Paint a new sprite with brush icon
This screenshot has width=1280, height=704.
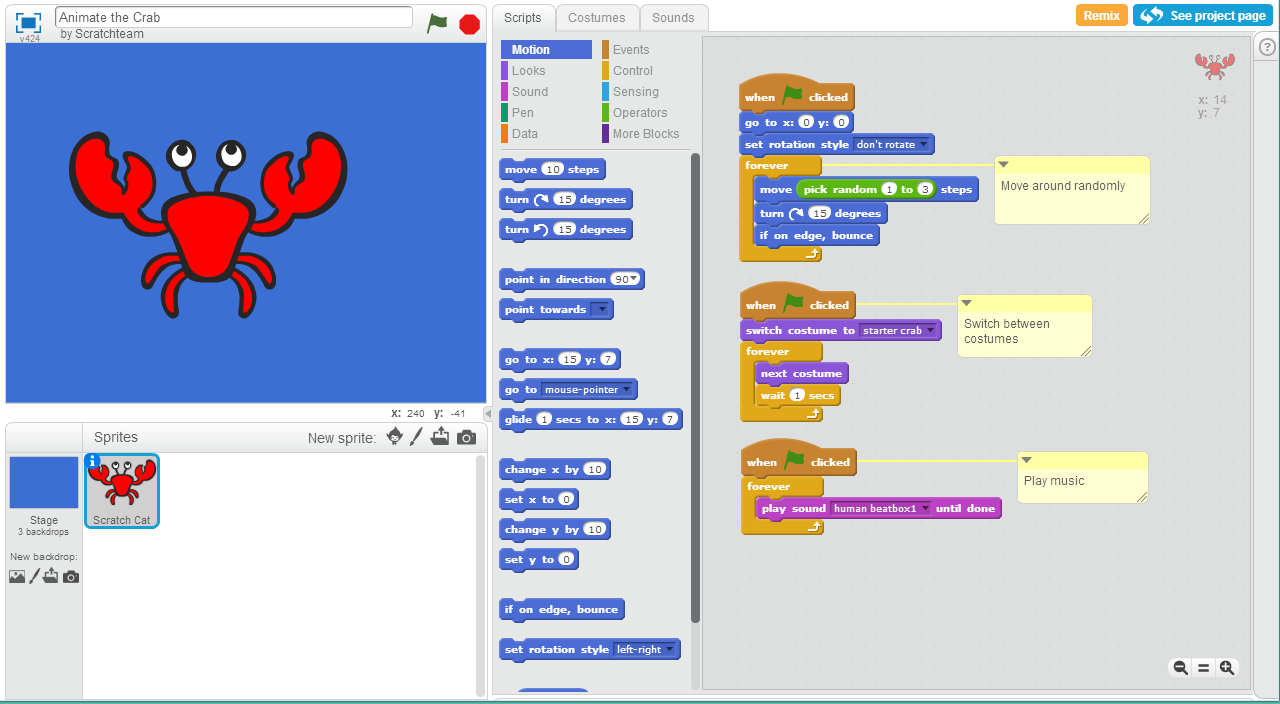coord(417,437)
